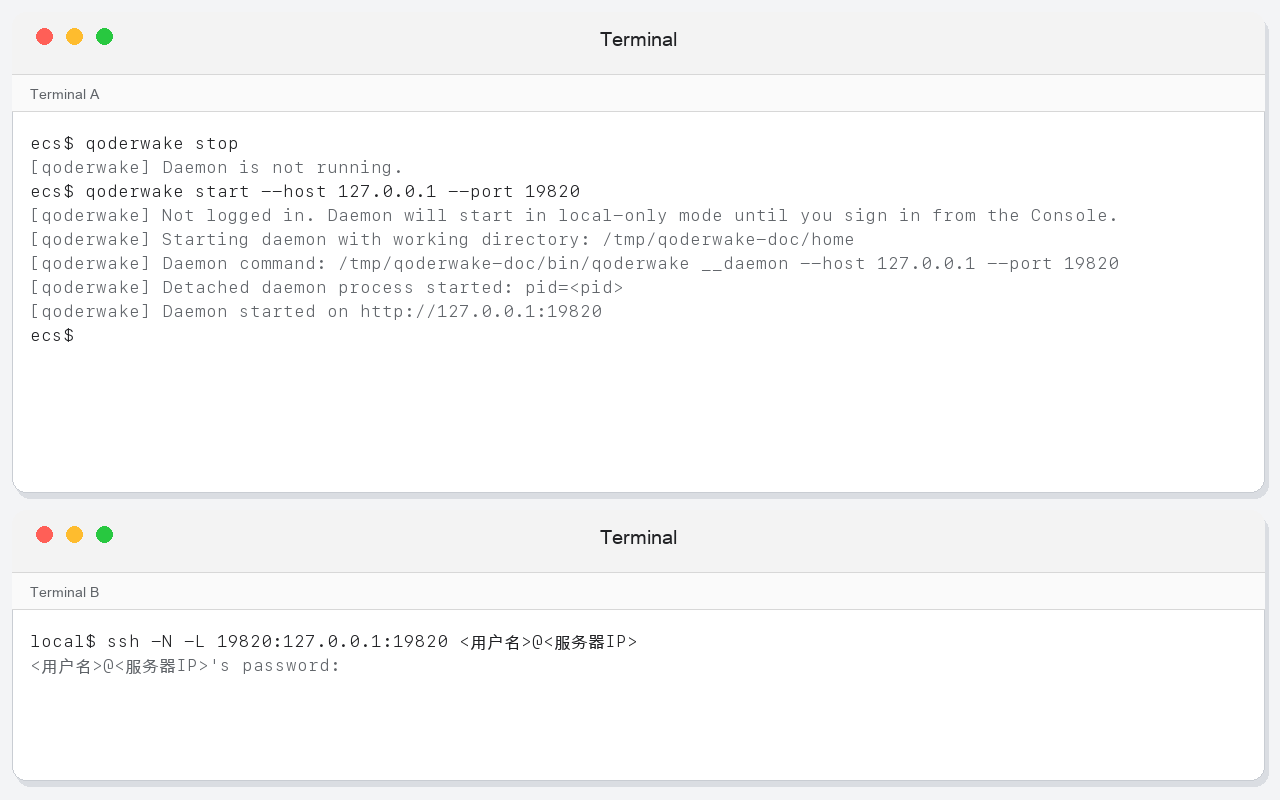This screenshot has height=800, width=1280.
Task: Click the qoderwake start command line
Action: 305,192
